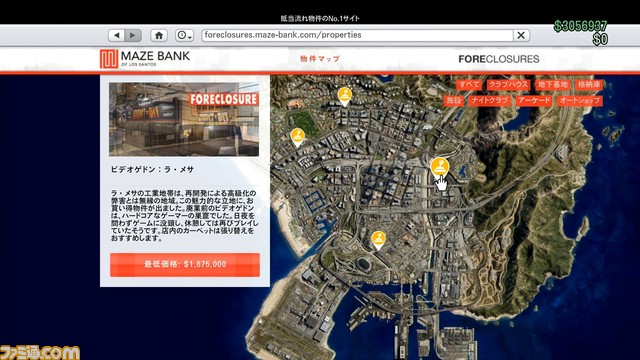Filter map by クラブハウス clubhouses
Screen dimensions: 640x360
coord(508,84)
